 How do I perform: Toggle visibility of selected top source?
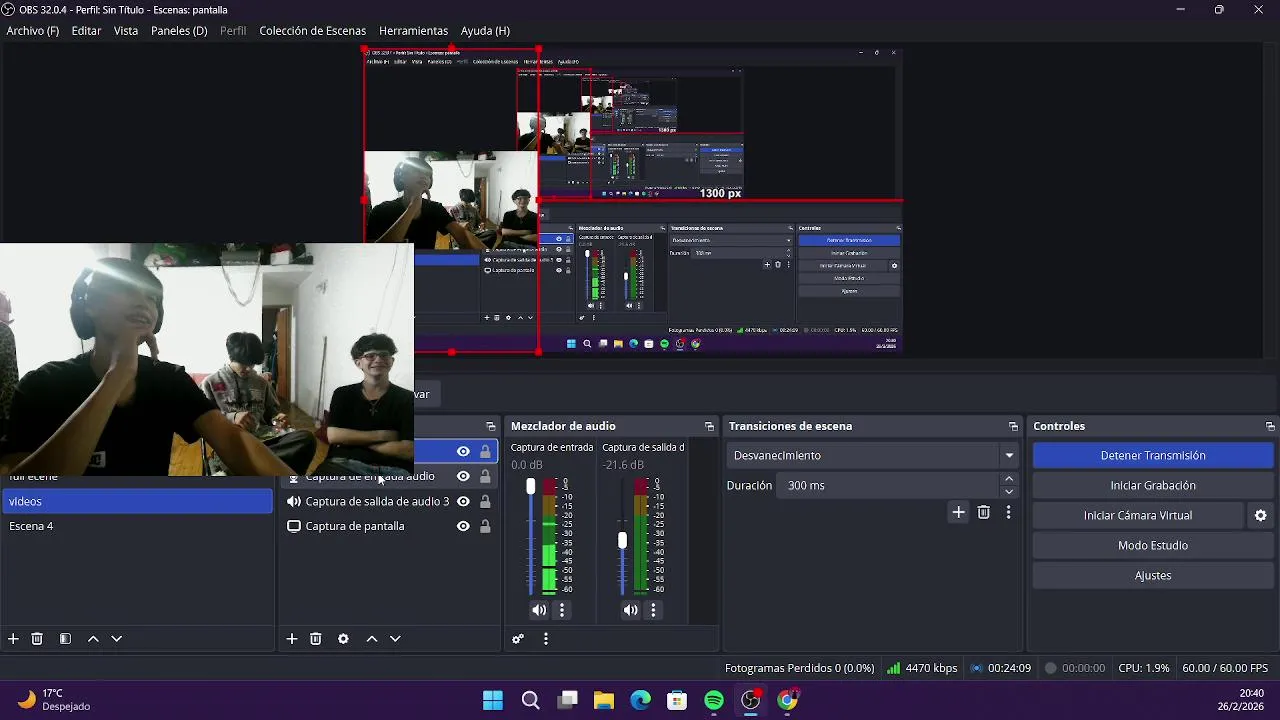pos(463,452)
